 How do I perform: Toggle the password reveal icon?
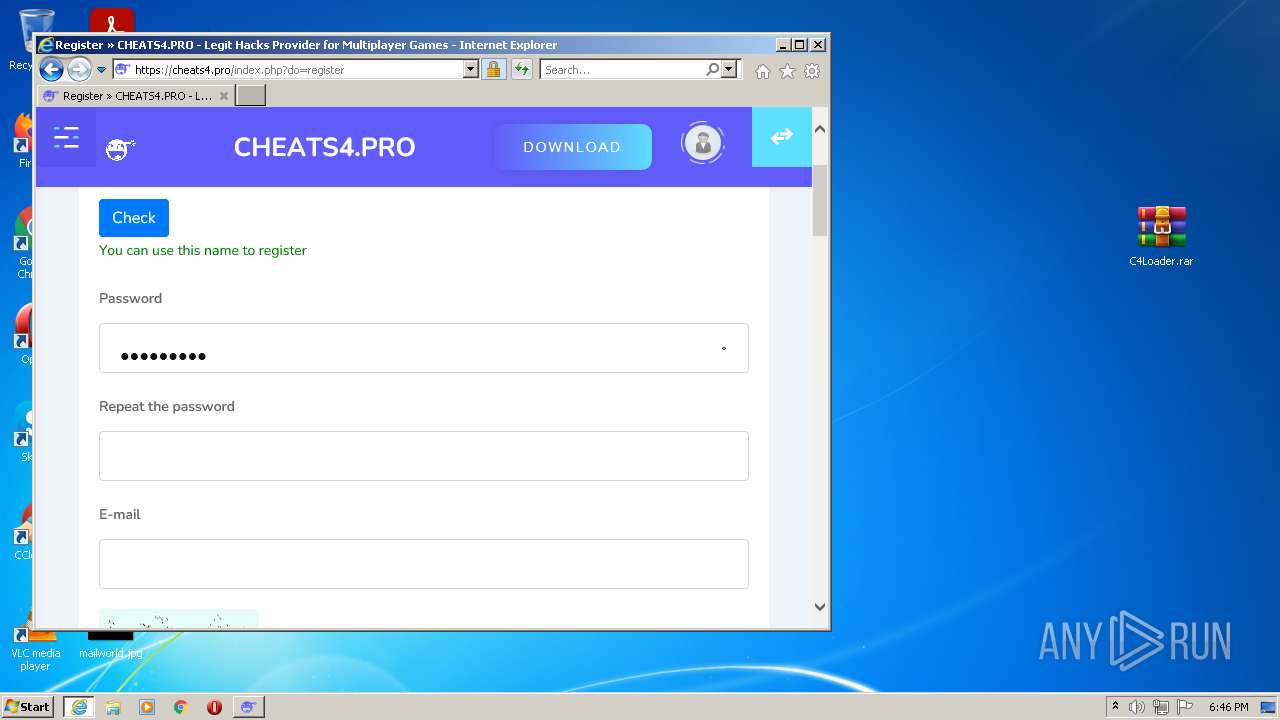pyautogui.click(x=724, y=348)
